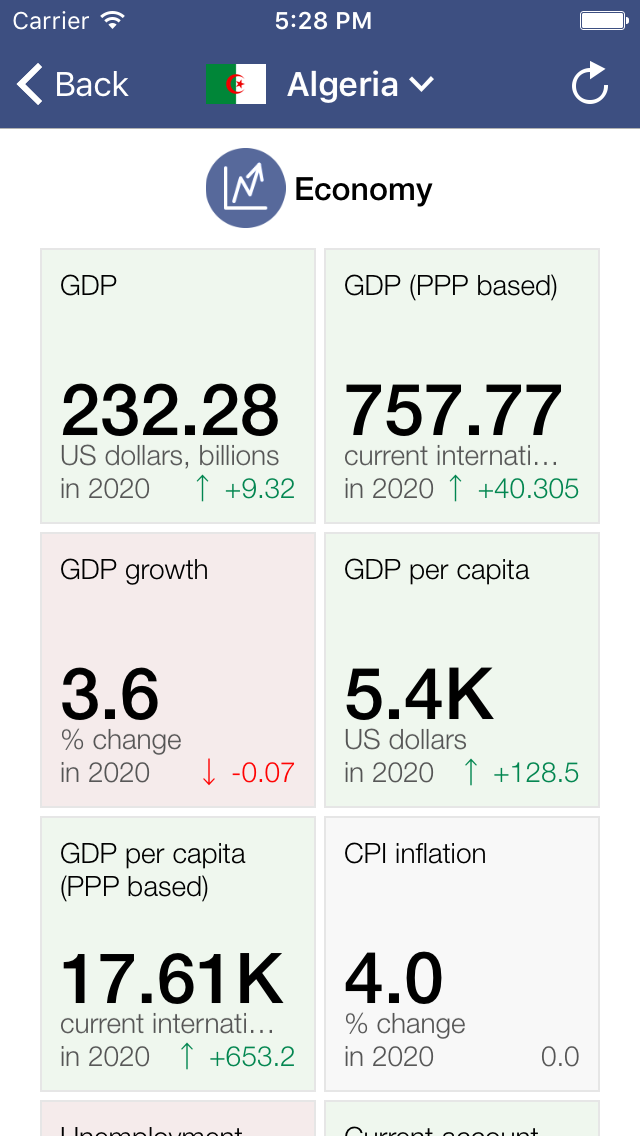Tap the back chevron arrow
640x1136 pixels.
pyautogui.click(x=30, y=84)
